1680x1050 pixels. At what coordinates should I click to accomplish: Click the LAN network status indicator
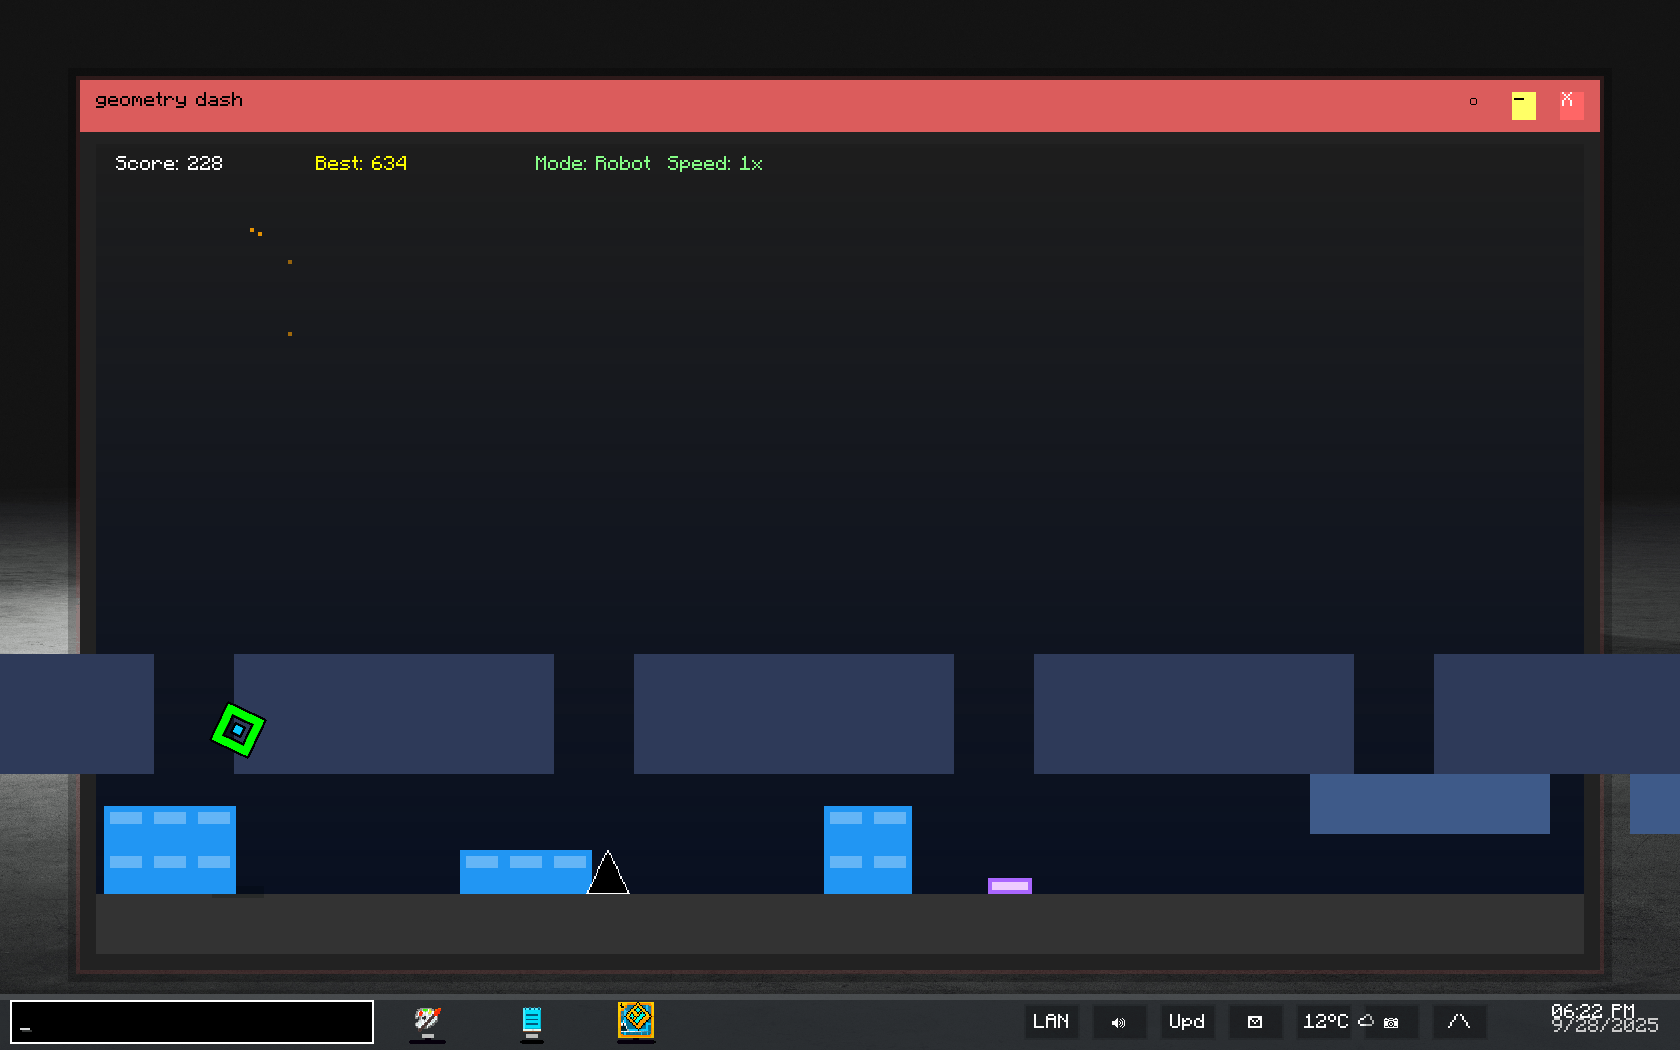1050,1022
